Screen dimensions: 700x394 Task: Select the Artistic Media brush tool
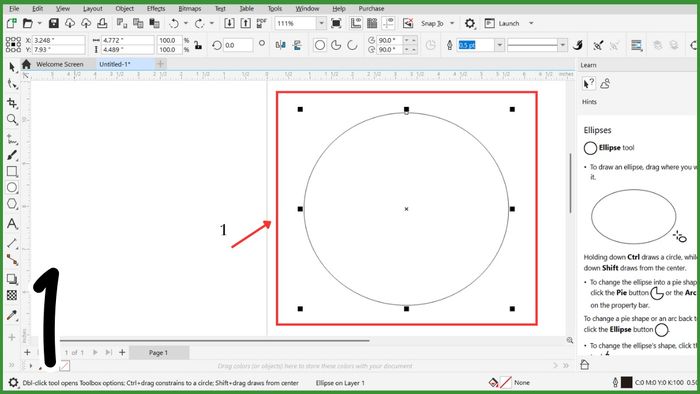12,155
